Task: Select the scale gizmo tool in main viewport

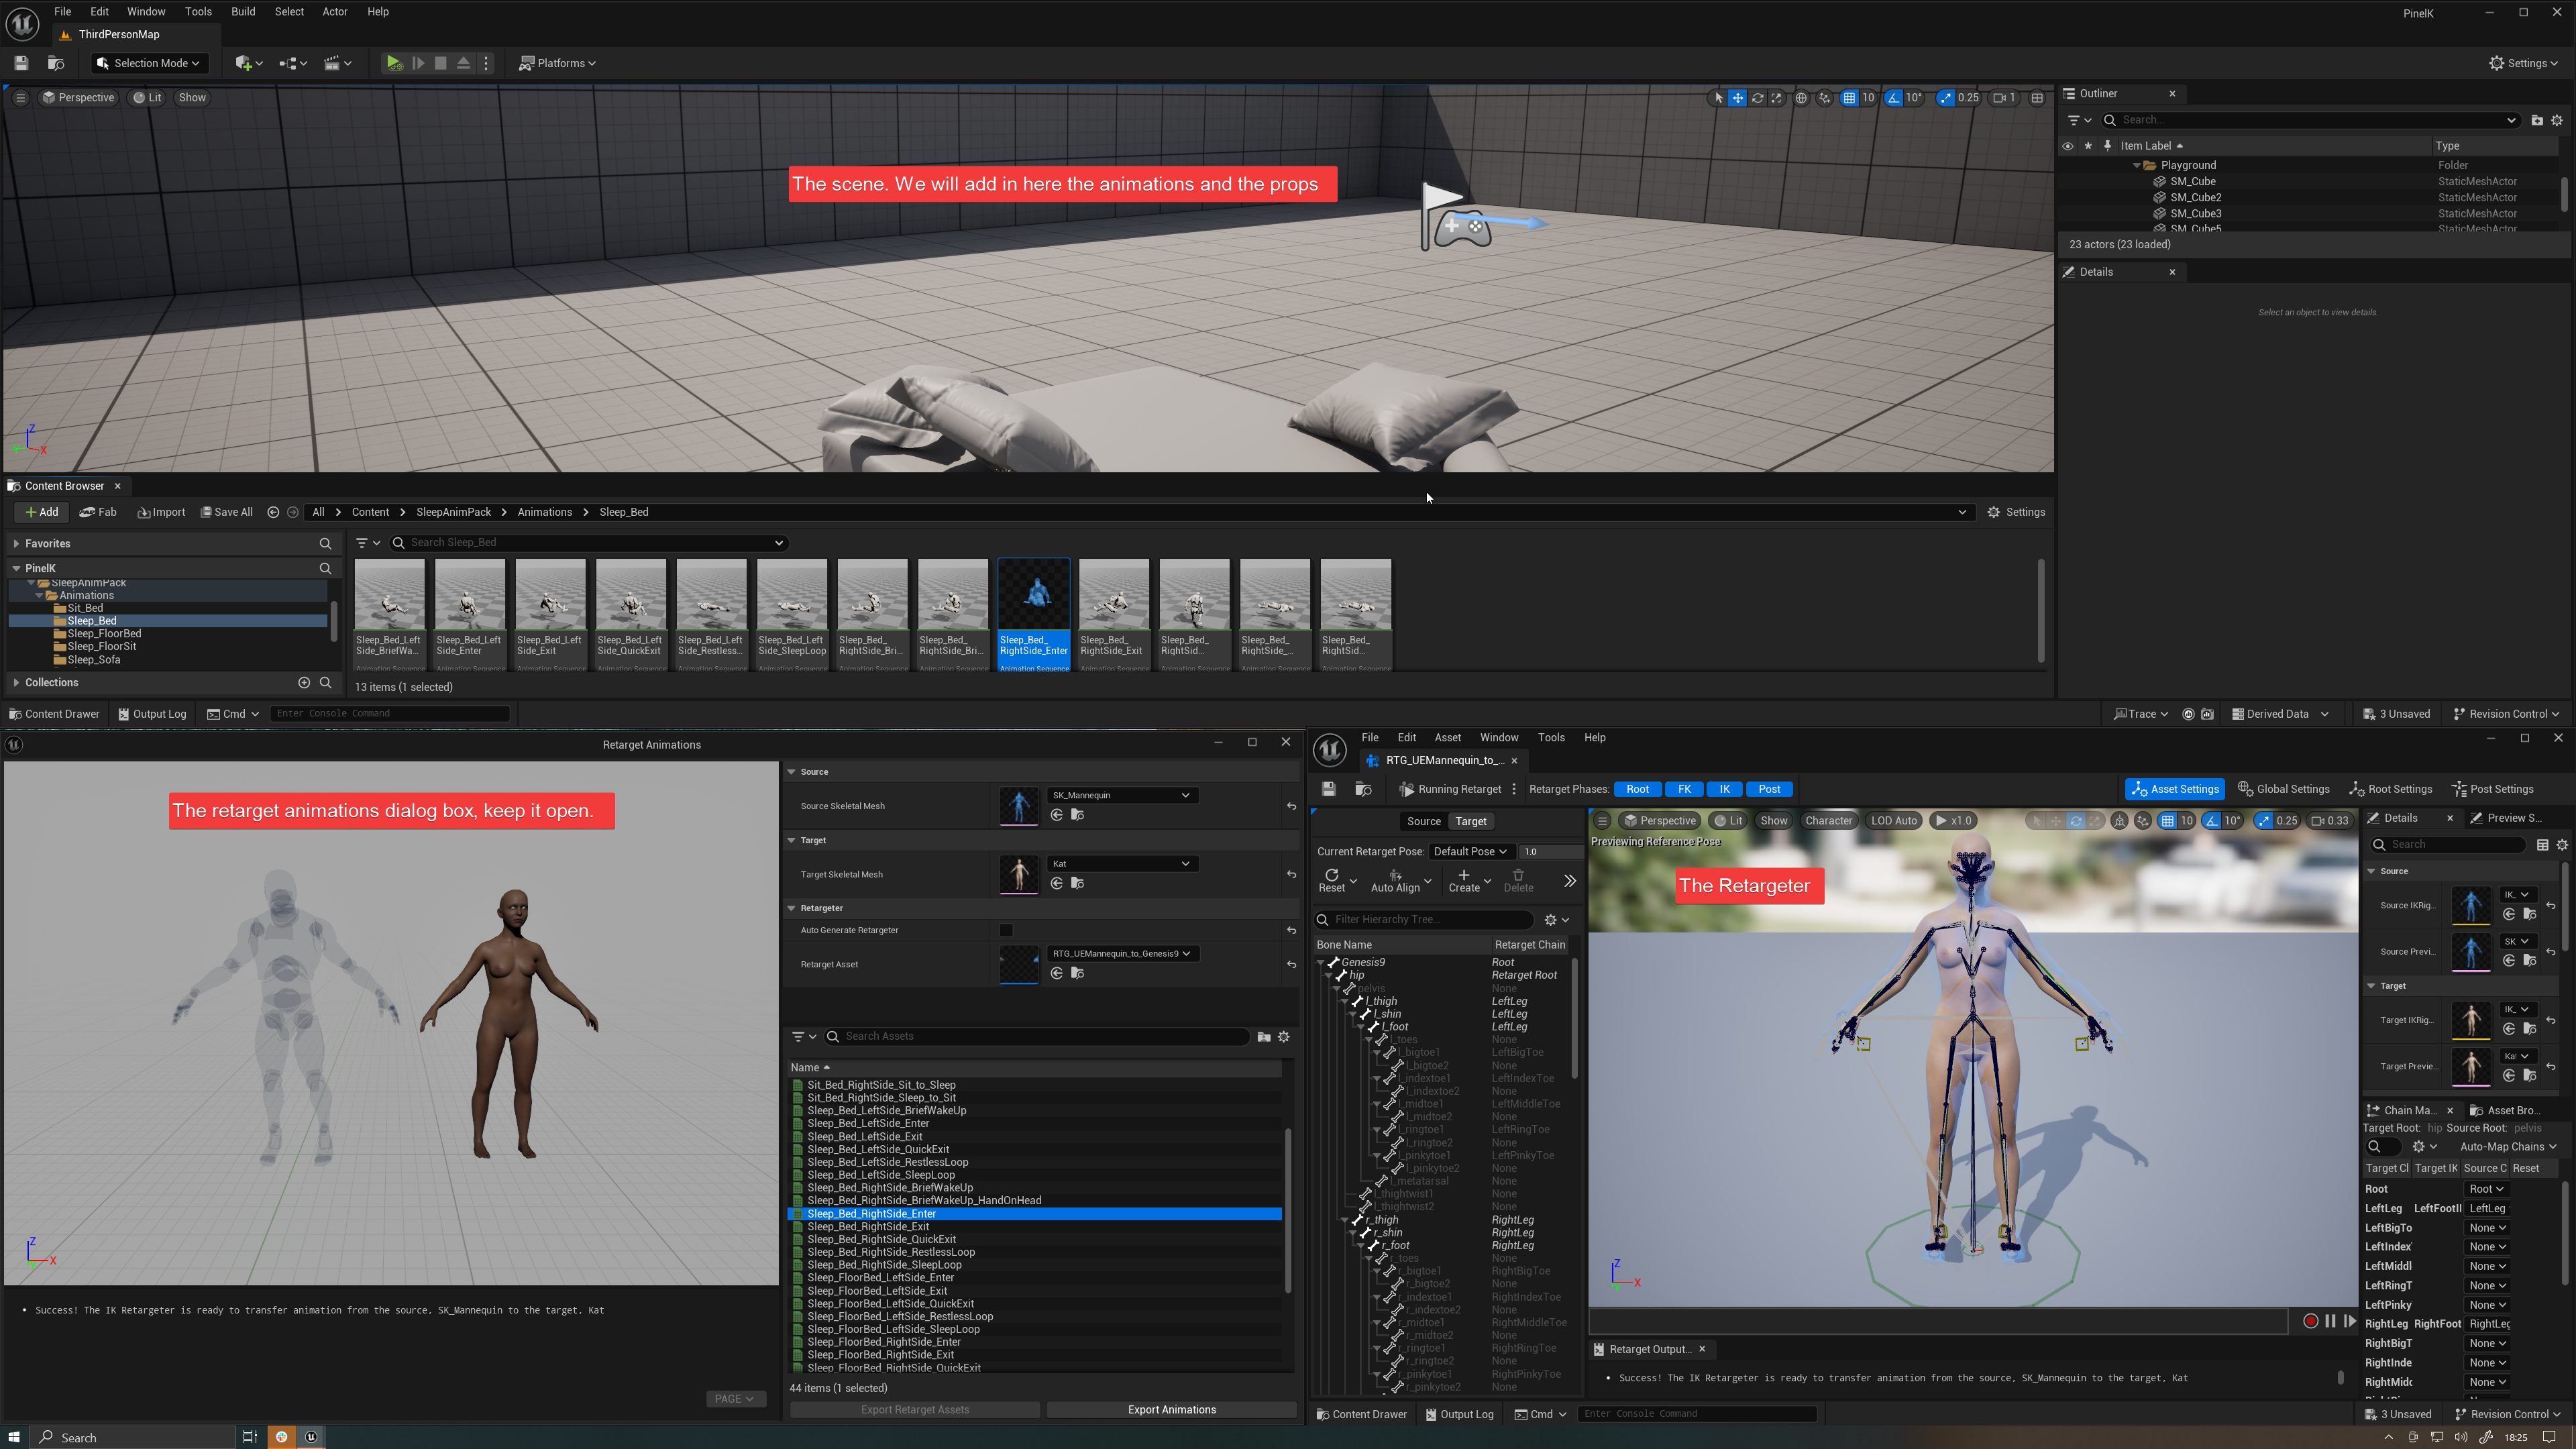Action: click(1776, 98)
